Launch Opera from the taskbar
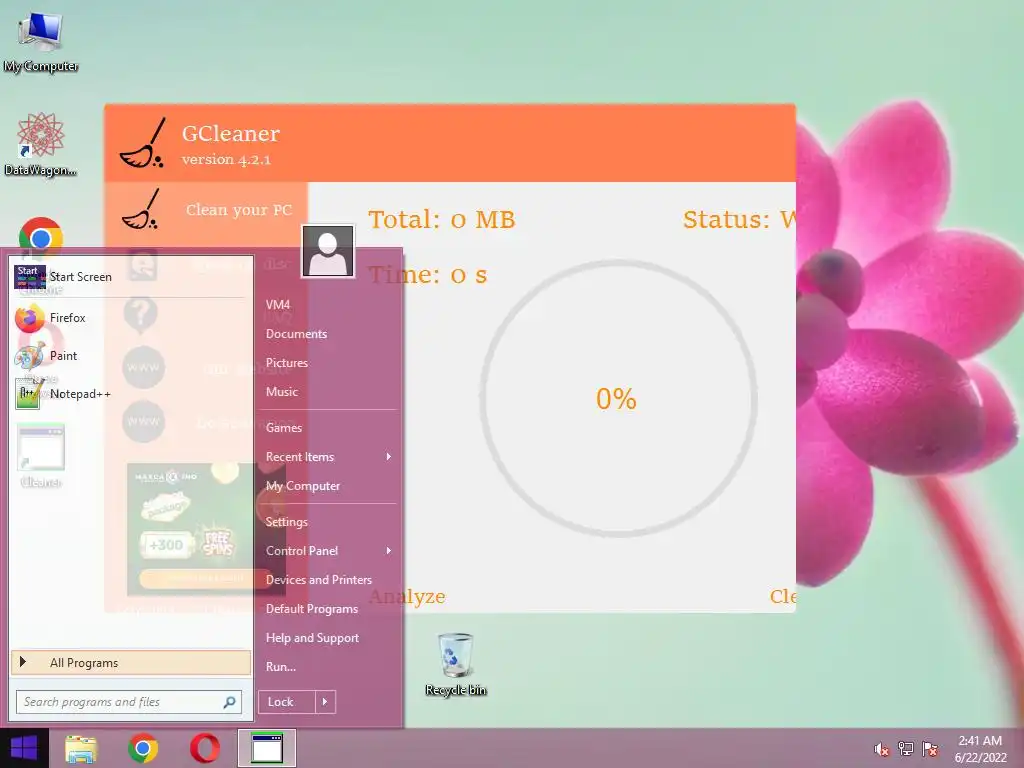1024x768 pixels. (x=205, y=748)
